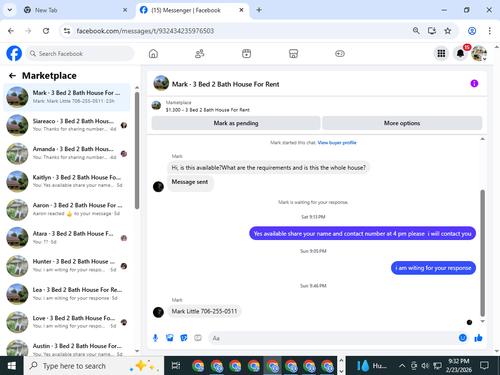This screenshot has width=500, height=375.
Task: Click the chat message area scrollbar
Action: [482, 253]
